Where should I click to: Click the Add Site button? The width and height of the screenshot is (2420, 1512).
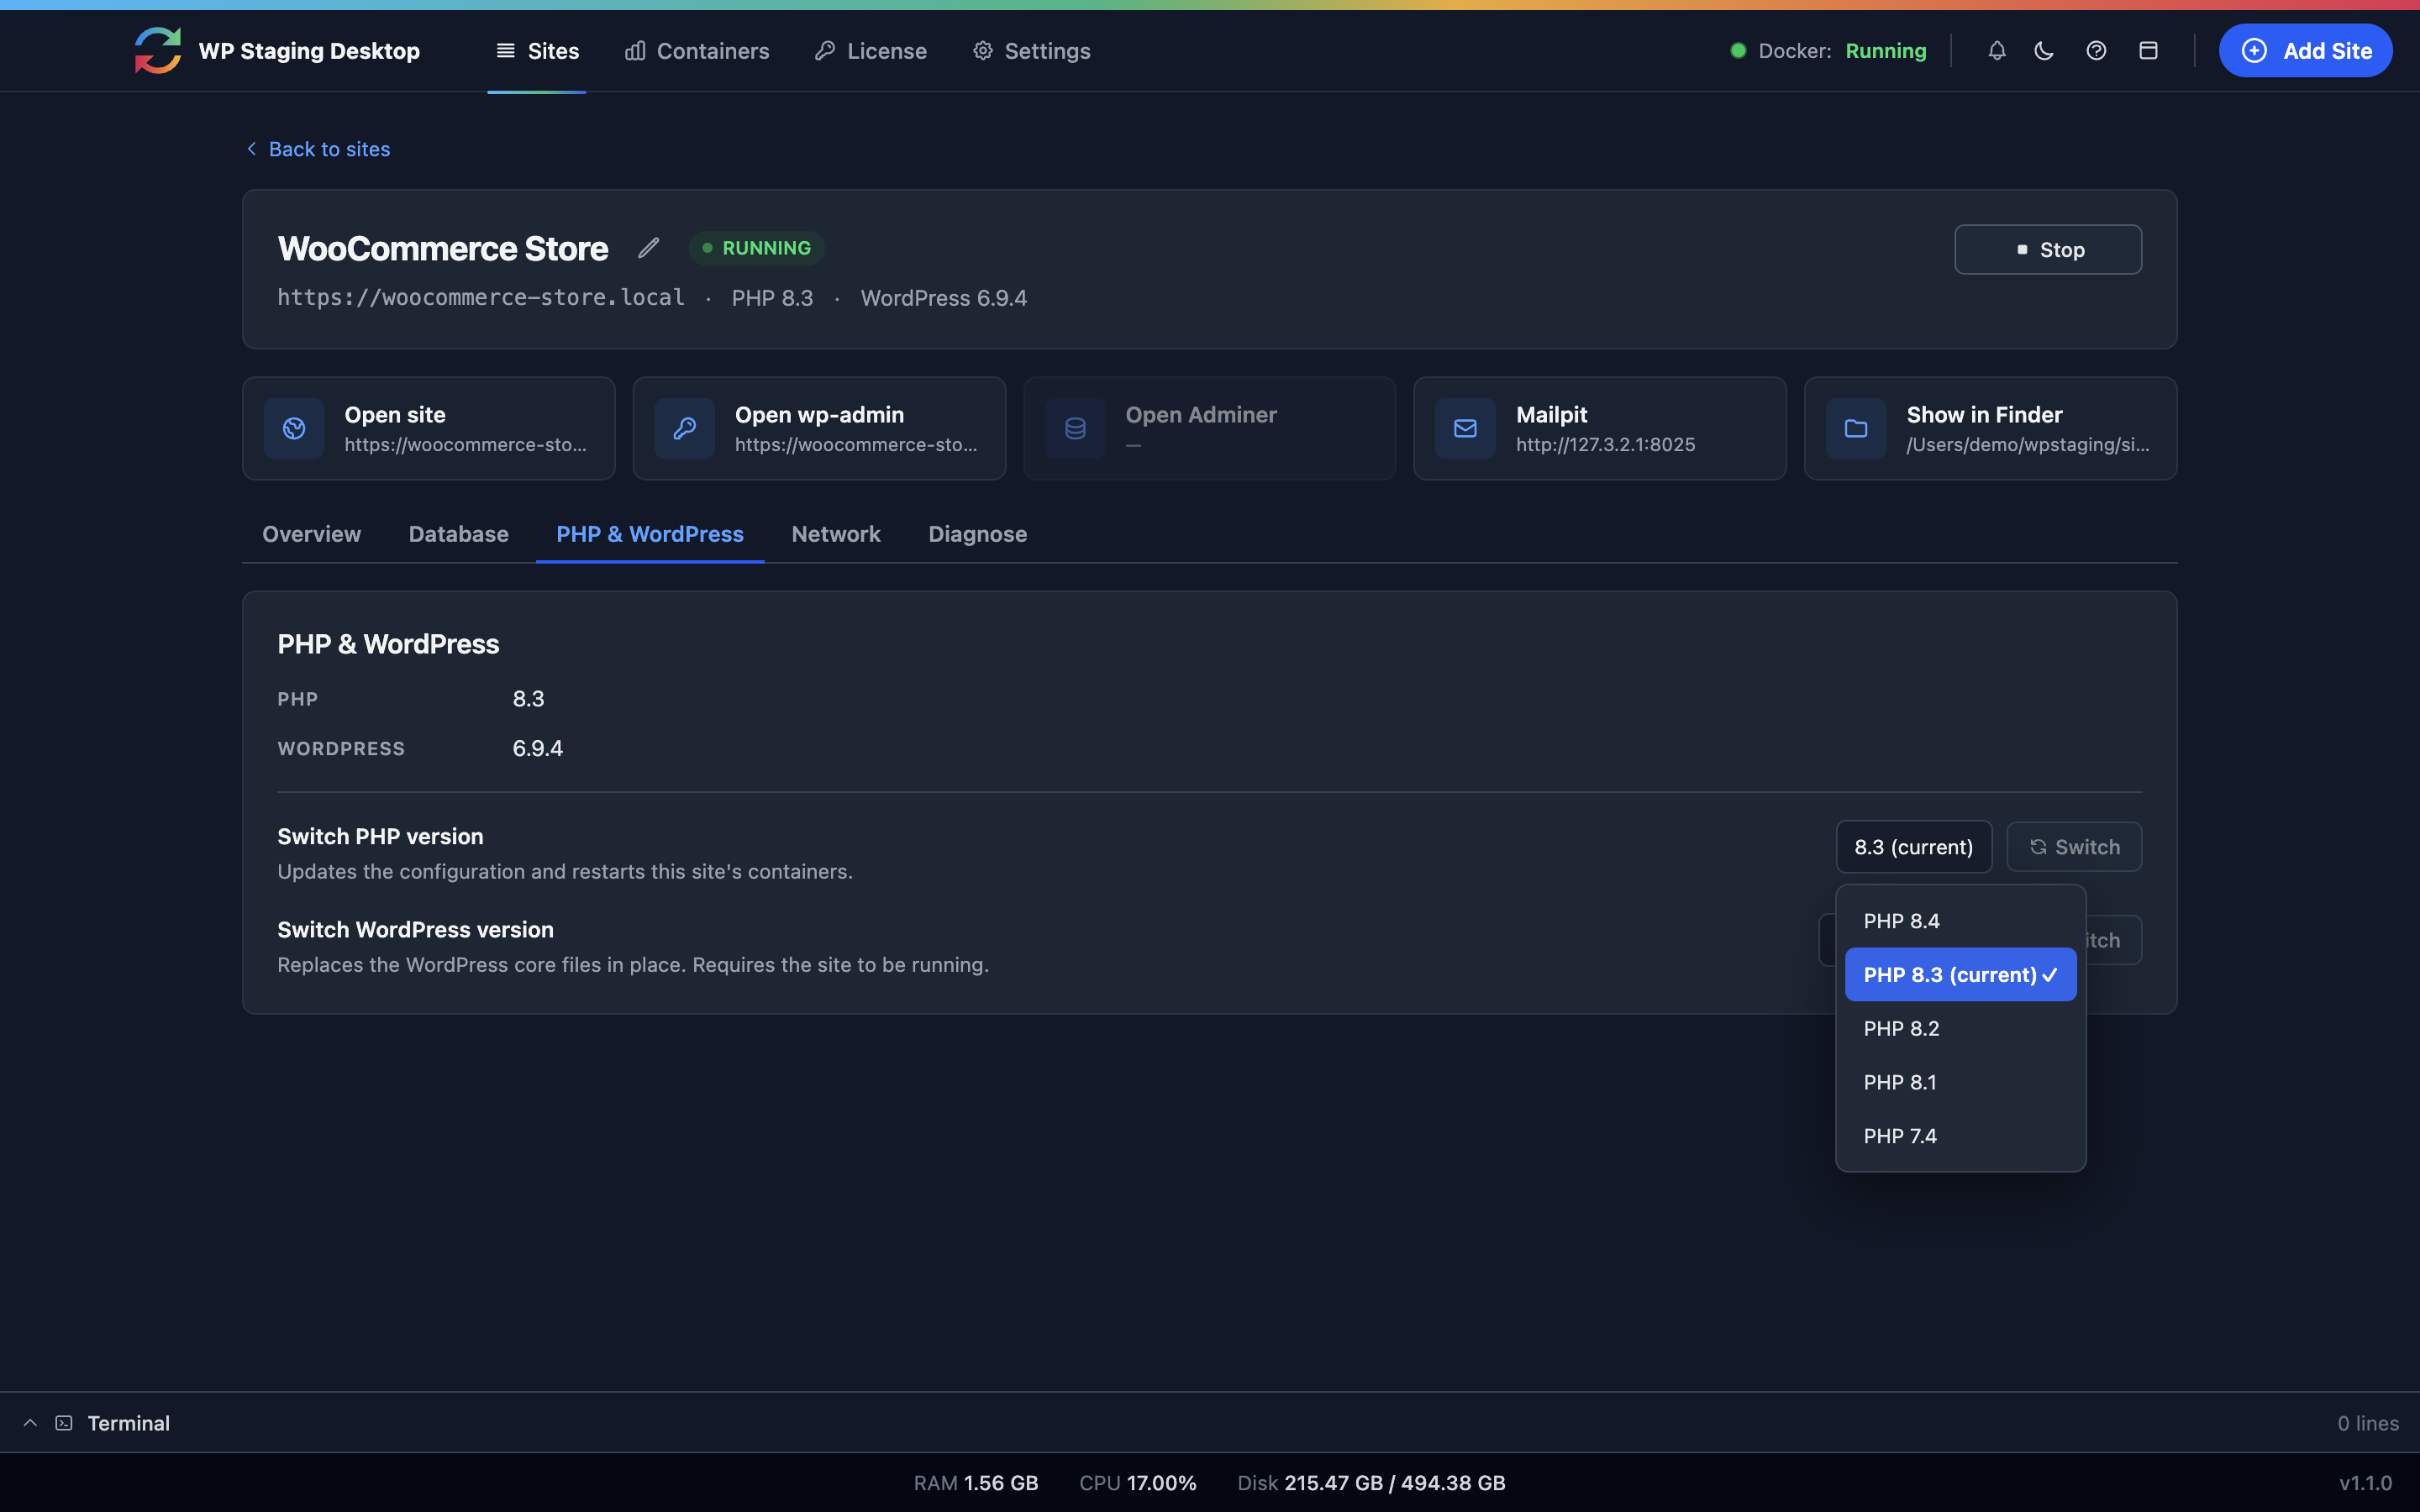pyautogui.click(x=2305, y=51)
